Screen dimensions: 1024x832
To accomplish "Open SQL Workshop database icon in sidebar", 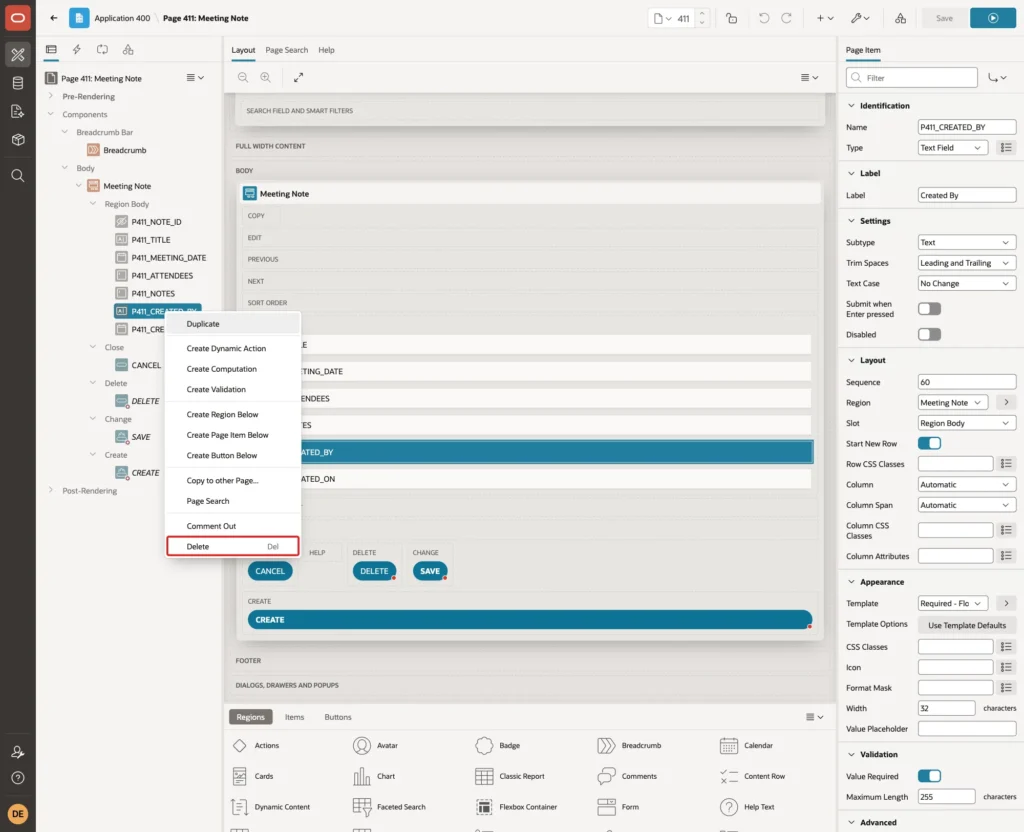I will click(18, 83).
